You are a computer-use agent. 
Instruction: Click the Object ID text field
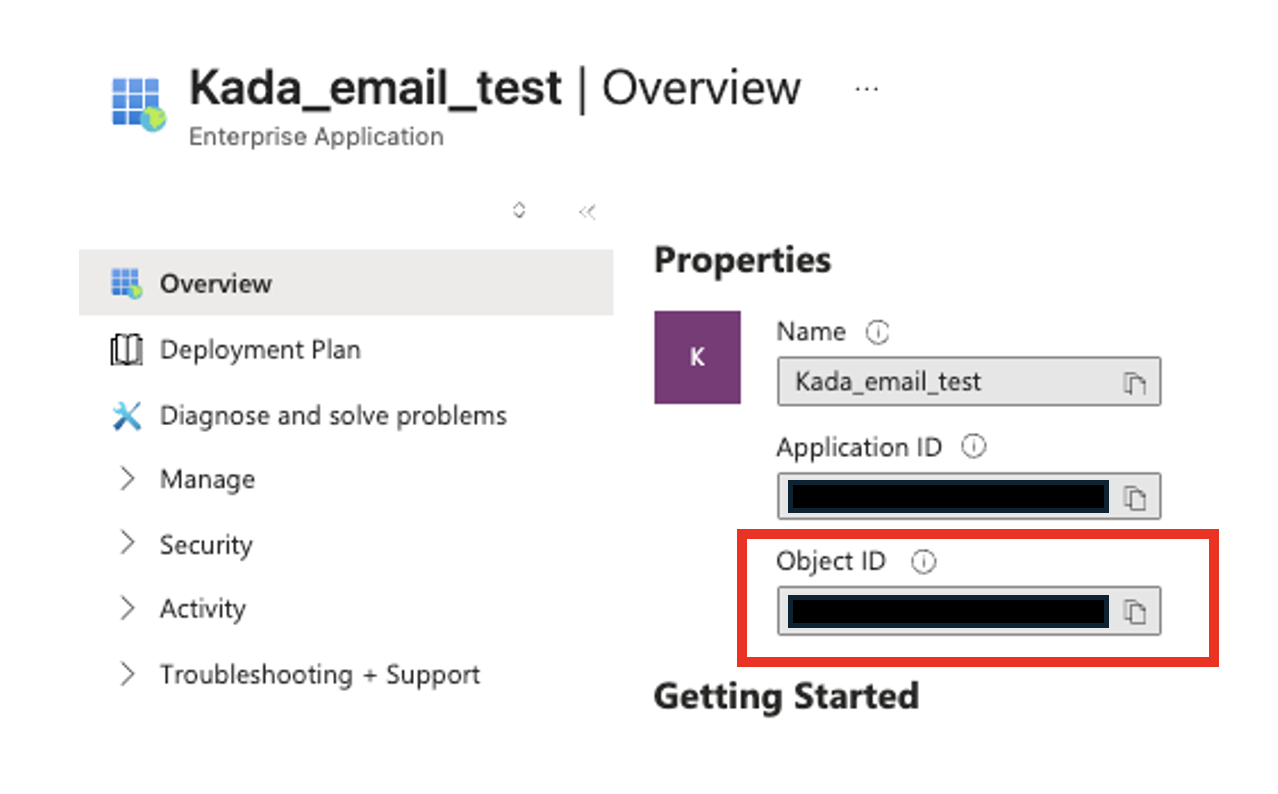(x=947, y=611)
